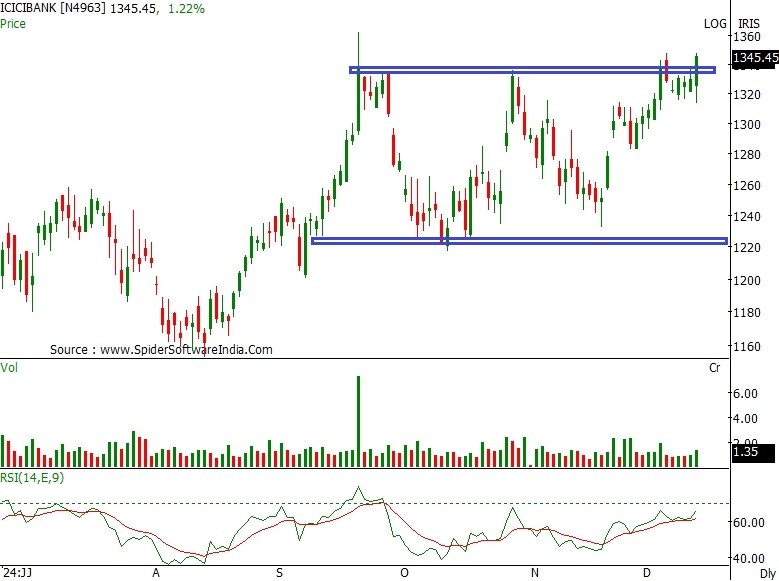Select the current price tag 1345.45

point(755,59)
